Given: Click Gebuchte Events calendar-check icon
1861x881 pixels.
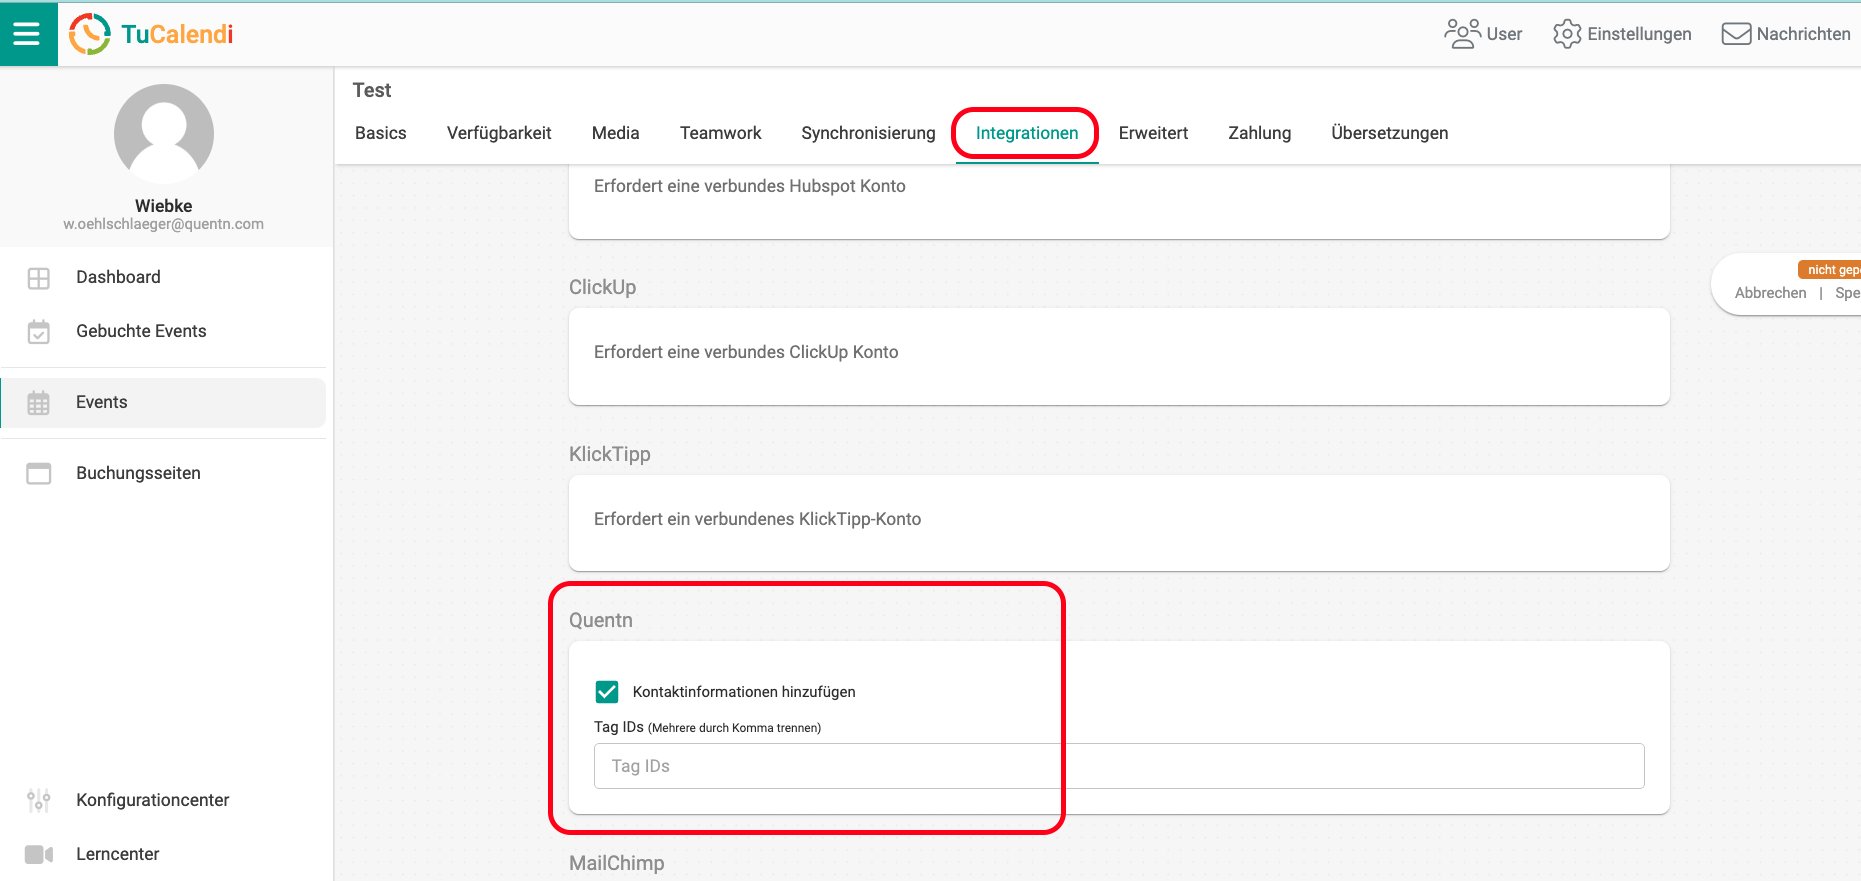Looking at the screenshot, I should tap(39, 332).
